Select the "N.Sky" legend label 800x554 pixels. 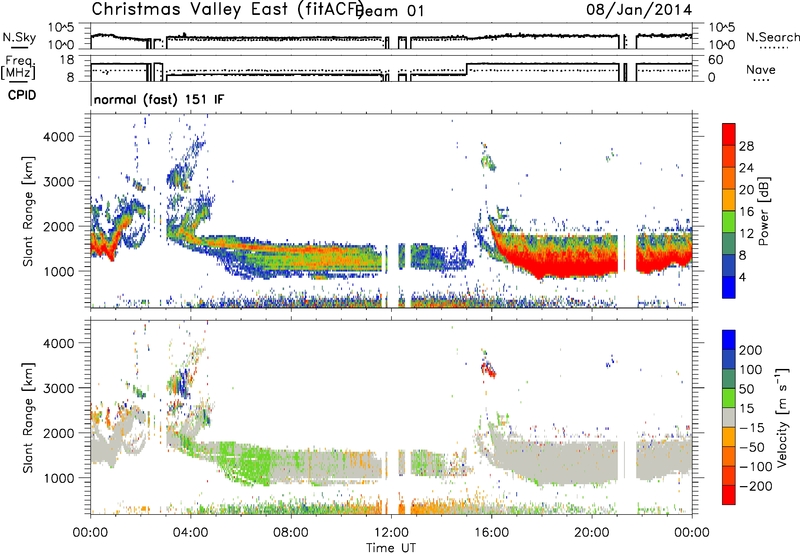(19, 37)
